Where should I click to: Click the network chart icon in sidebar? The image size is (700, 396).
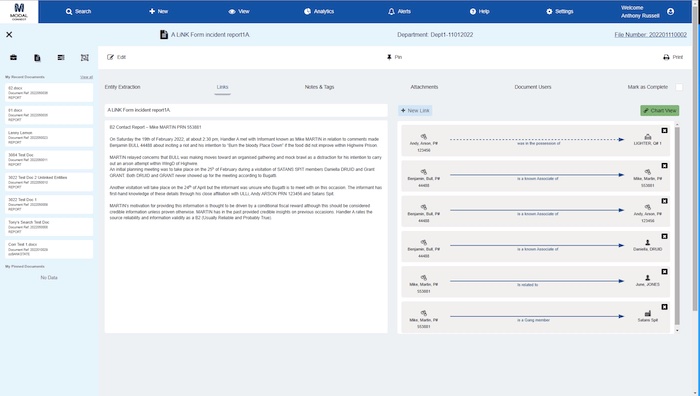[85, 58]
